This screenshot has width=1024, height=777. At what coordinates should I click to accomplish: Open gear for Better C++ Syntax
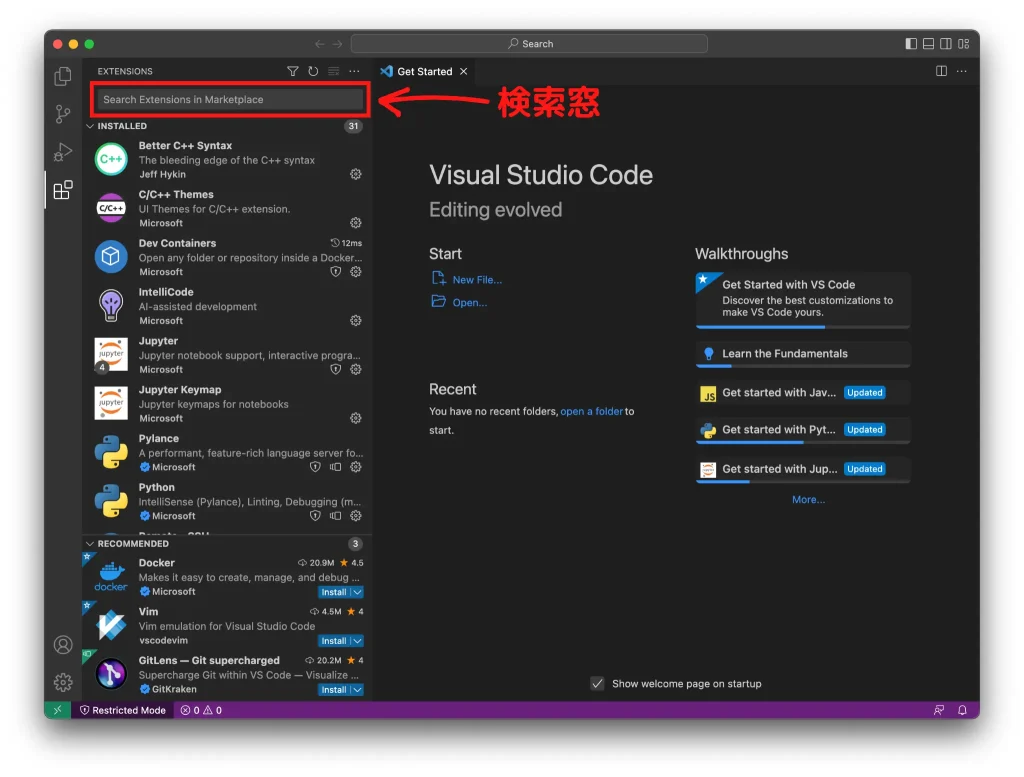[355, 174]
